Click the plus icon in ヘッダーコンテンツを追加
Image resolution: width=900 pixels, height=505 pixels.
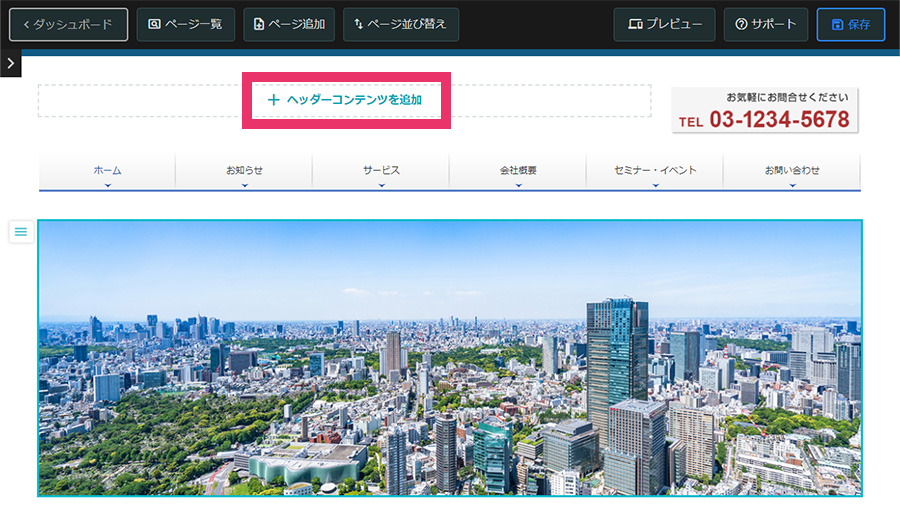tap(274, 100)
